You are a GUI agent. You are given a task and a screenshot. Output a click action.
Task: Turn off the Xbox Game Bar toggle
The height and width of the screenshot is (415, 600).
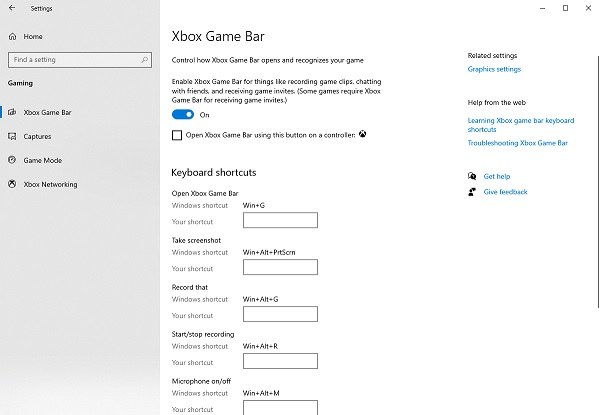(183, 115)
